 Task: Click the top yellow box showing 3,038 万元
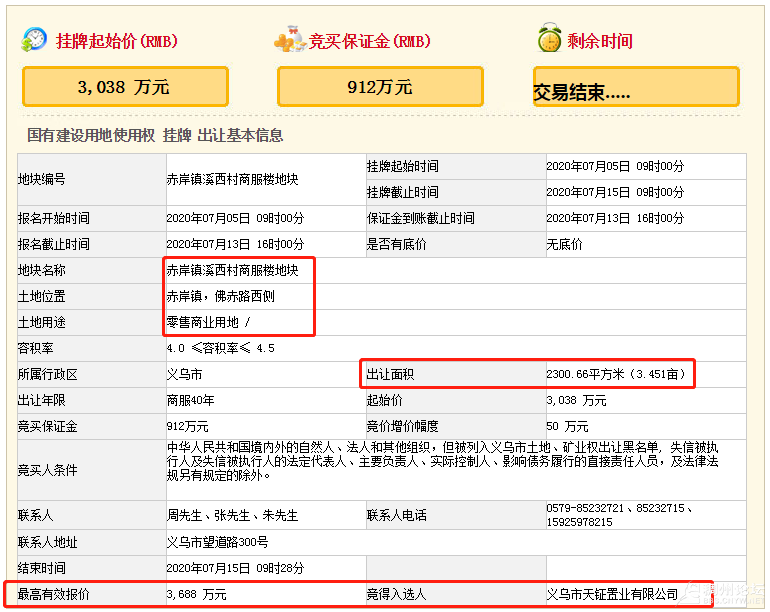125,87
